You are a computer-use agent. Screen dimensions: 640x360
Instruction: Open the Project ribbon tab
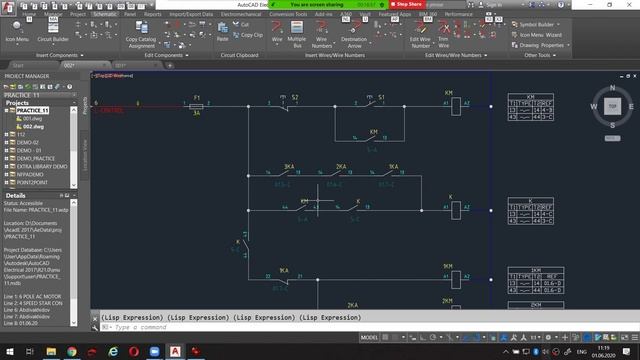click(x=78, y=14)
